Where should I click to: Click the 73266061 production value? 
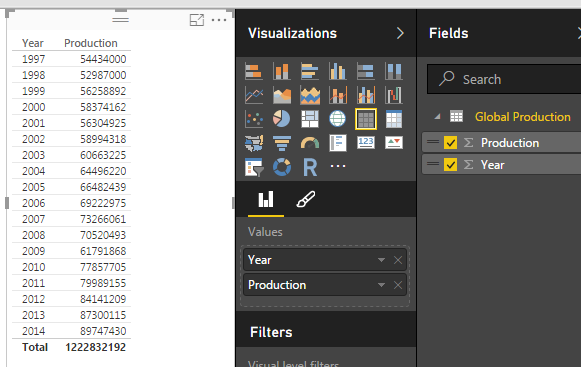pos(103,219)
